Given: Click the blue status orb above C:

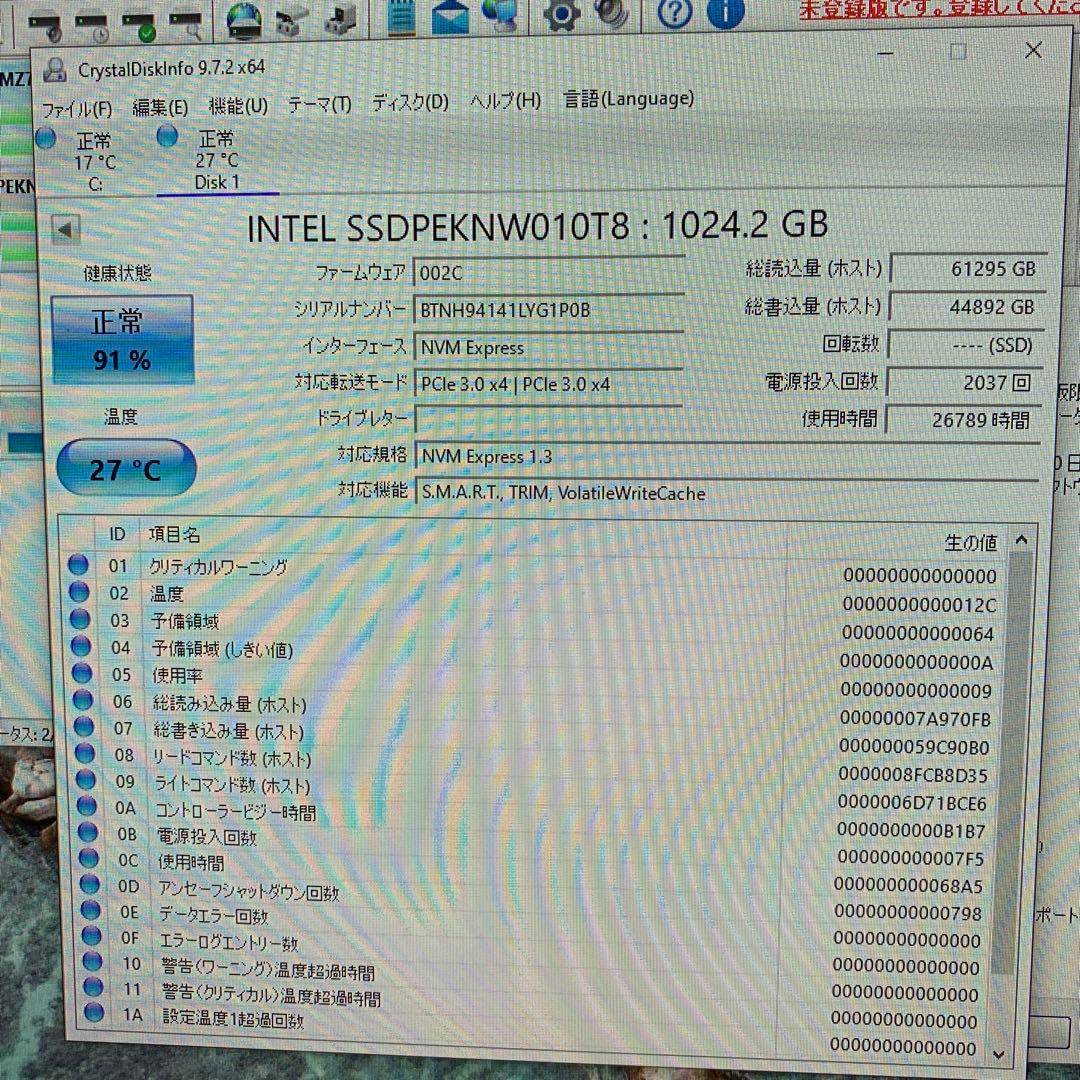Looking at the screenshot, I should (x=46, y=138).
